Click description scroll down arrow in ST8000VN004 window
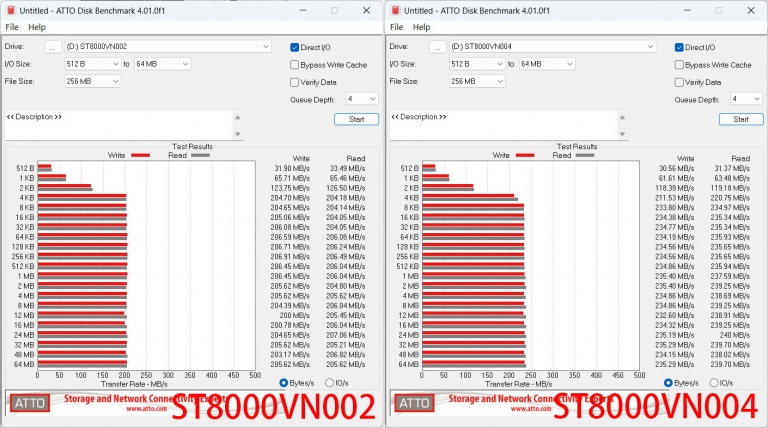This screenshot has width=768, height=428. pyautogui.click(x=622, y=134)
